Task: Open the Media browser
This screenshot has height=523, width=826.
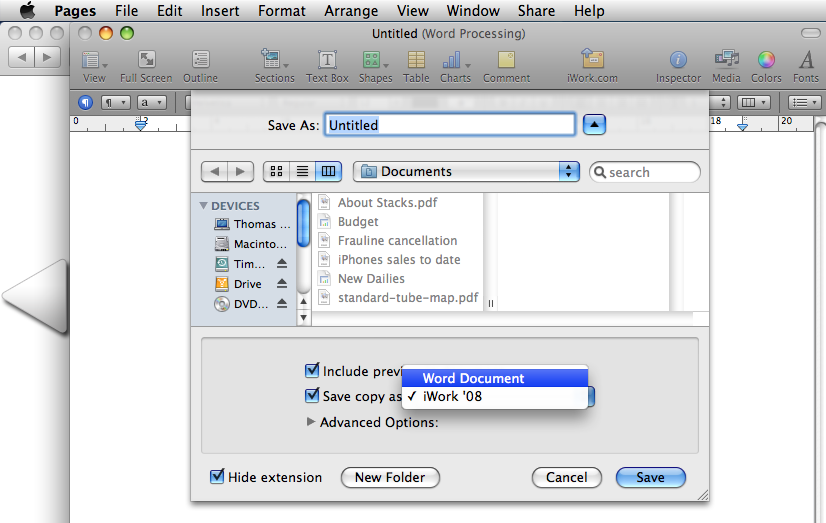Action: tap(726, 66)
